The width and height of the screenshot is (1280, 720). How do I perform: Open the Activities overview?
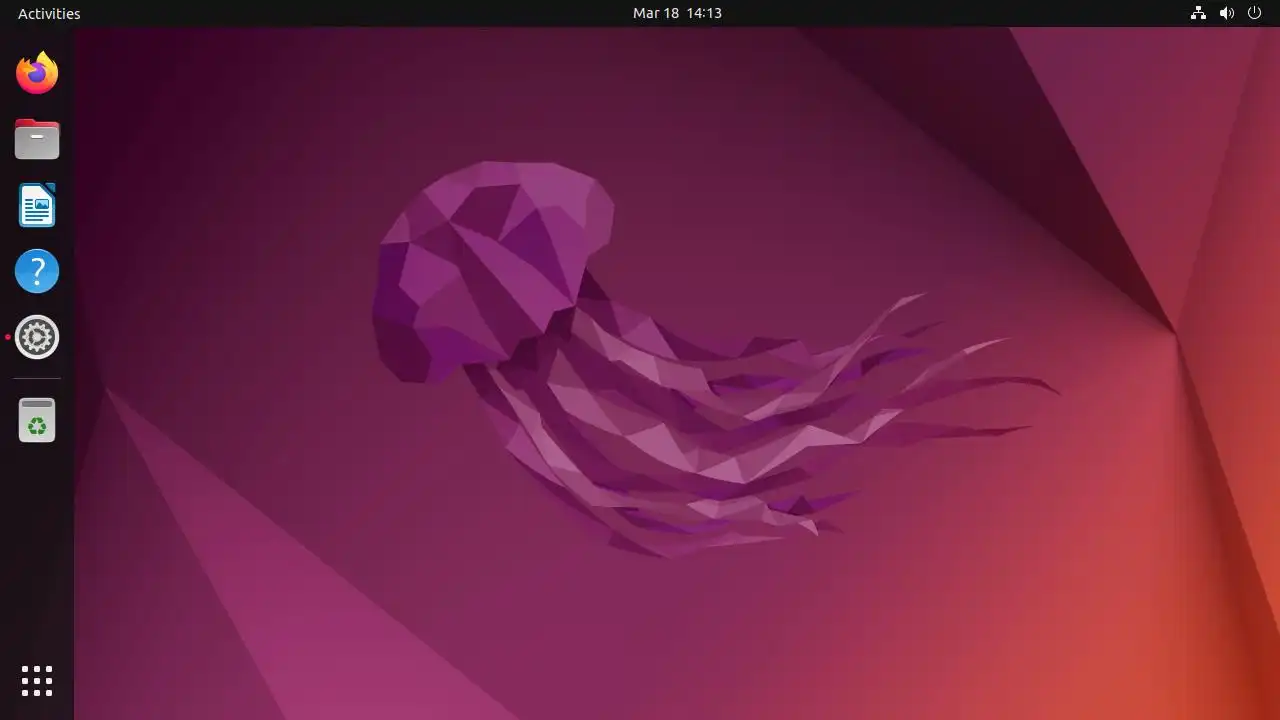pyautogui.click(x=49, y=13)
